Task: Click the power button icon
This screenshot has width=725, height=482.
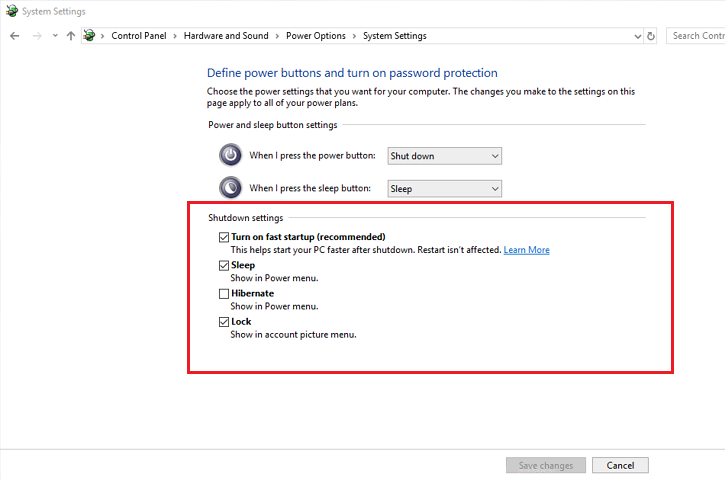Action: coord(230,155)
